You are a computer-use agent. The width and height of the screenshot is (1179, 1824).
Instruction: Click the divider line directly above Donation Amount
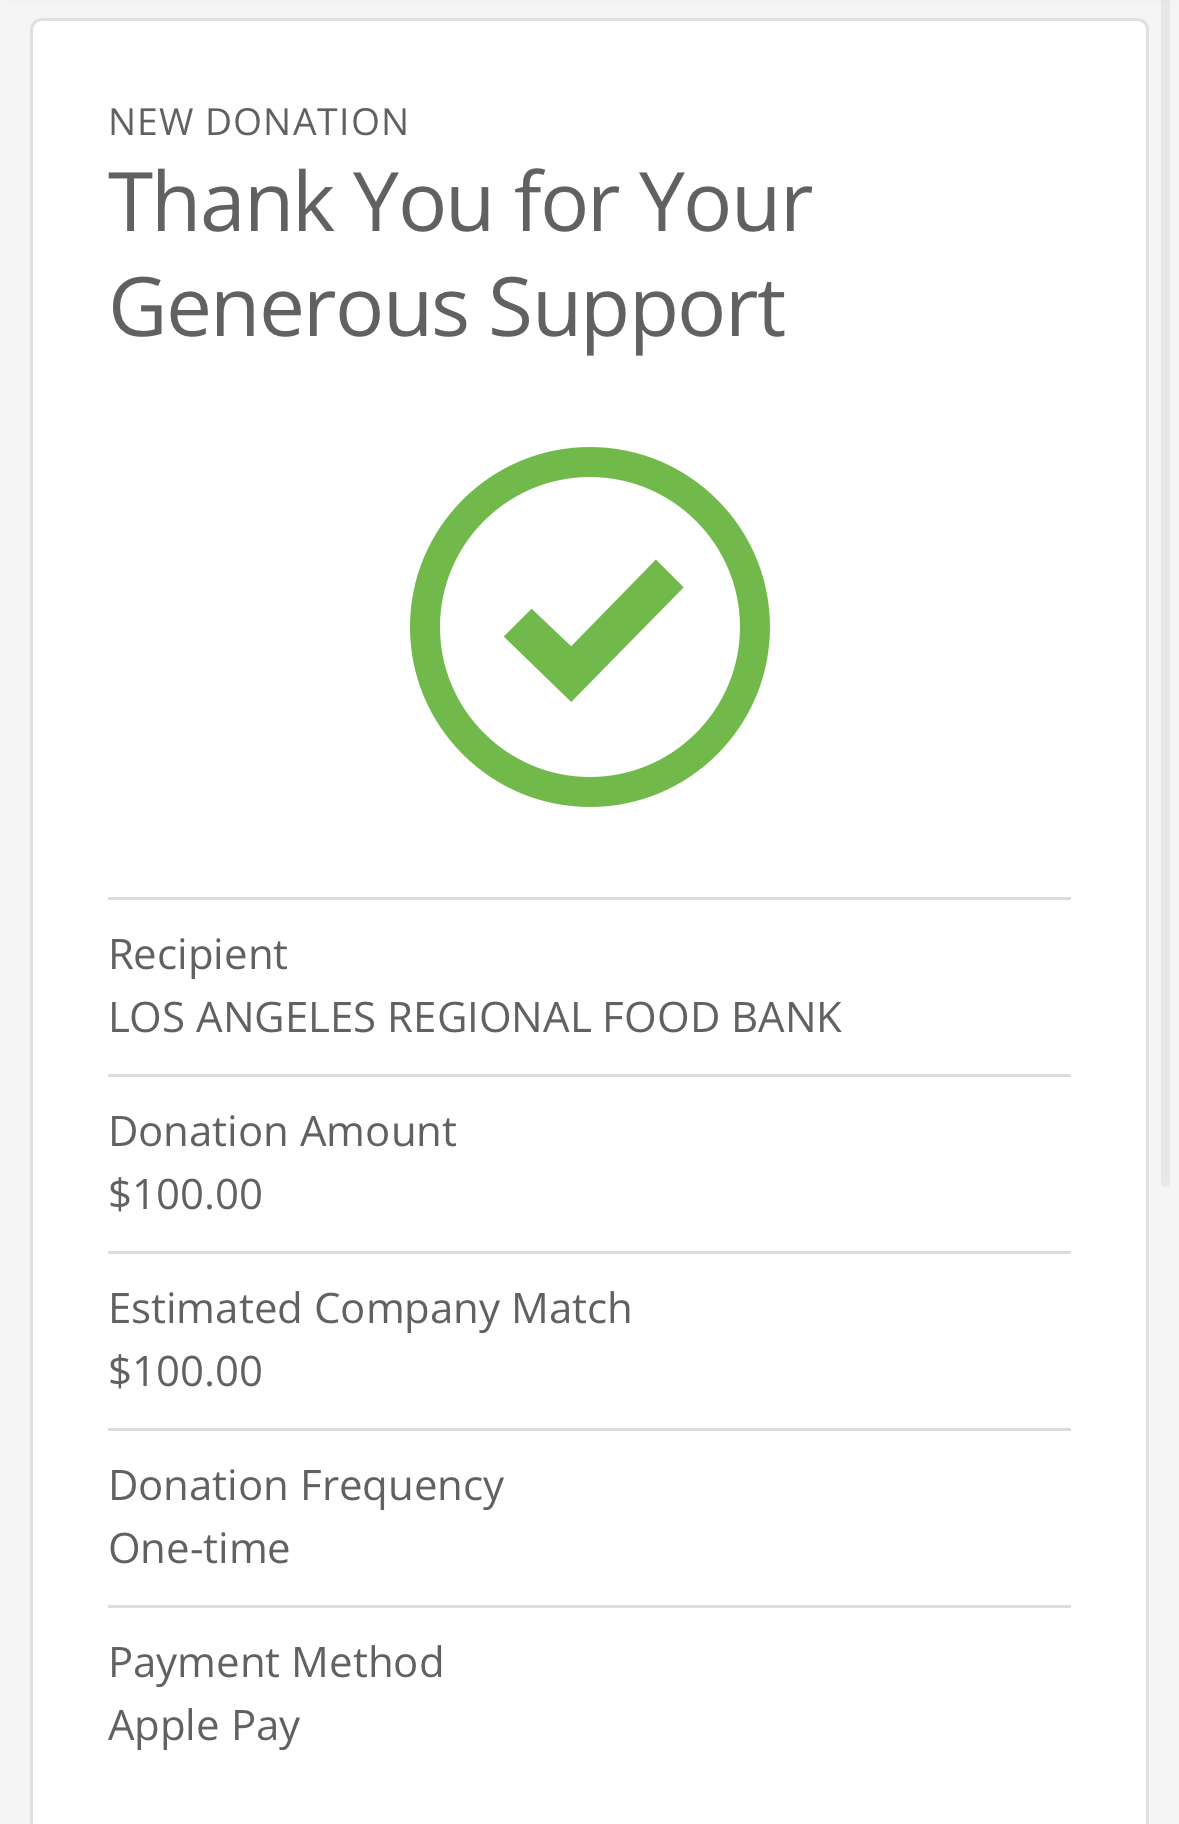590,1076
